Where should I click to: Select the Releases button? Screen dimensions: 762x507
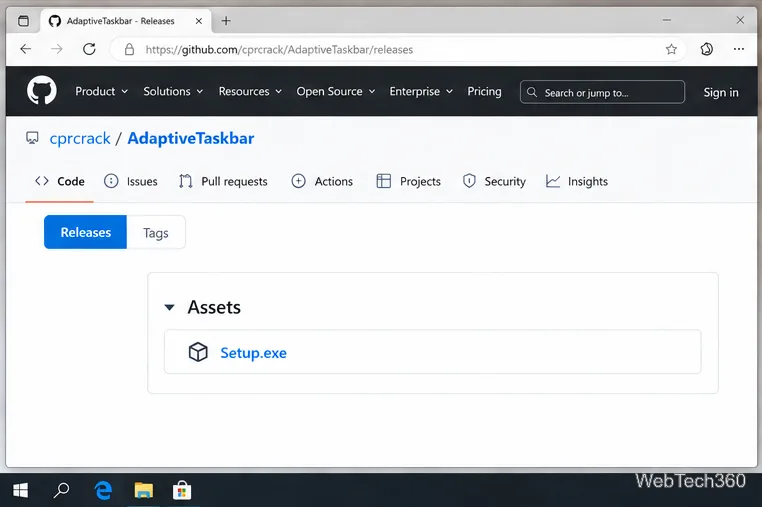tap(86, 232)
